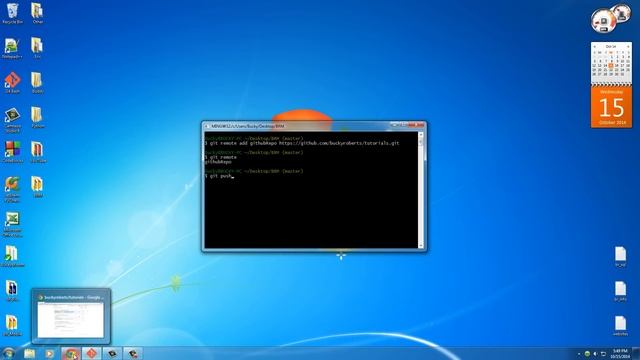Go to next month in calendar gadget
This screenshot has width=640, height=360.
[628, 47]
